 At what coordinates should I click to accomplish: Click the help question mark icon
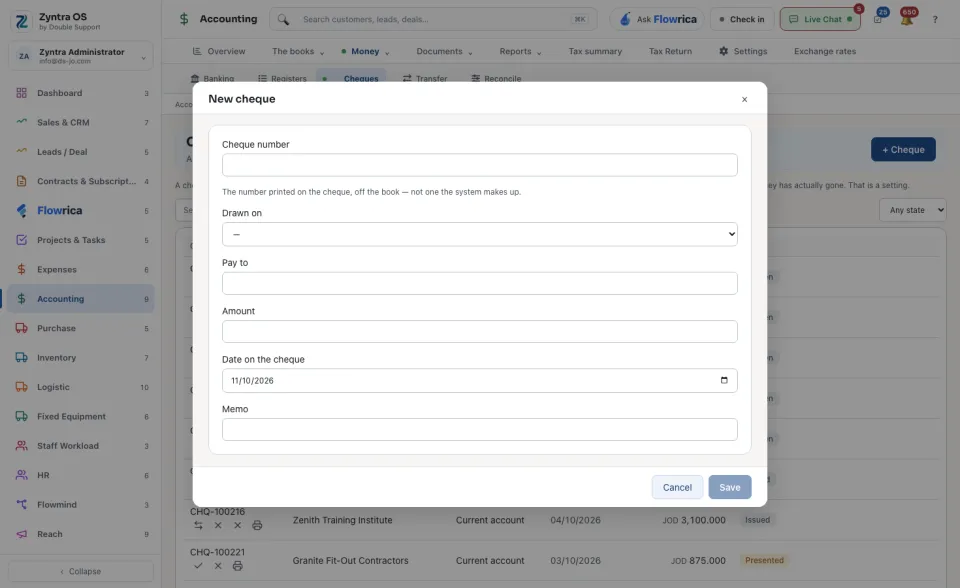[x=935, y=20]
